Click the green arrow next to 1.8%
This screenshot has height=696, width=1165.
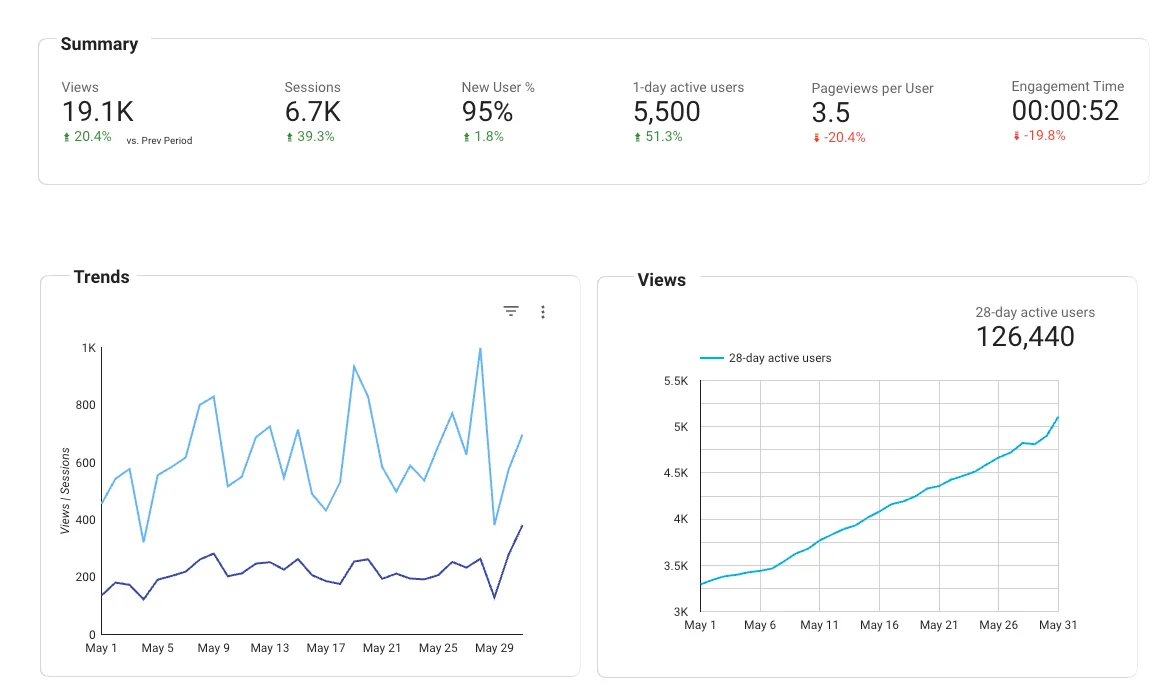466,137
